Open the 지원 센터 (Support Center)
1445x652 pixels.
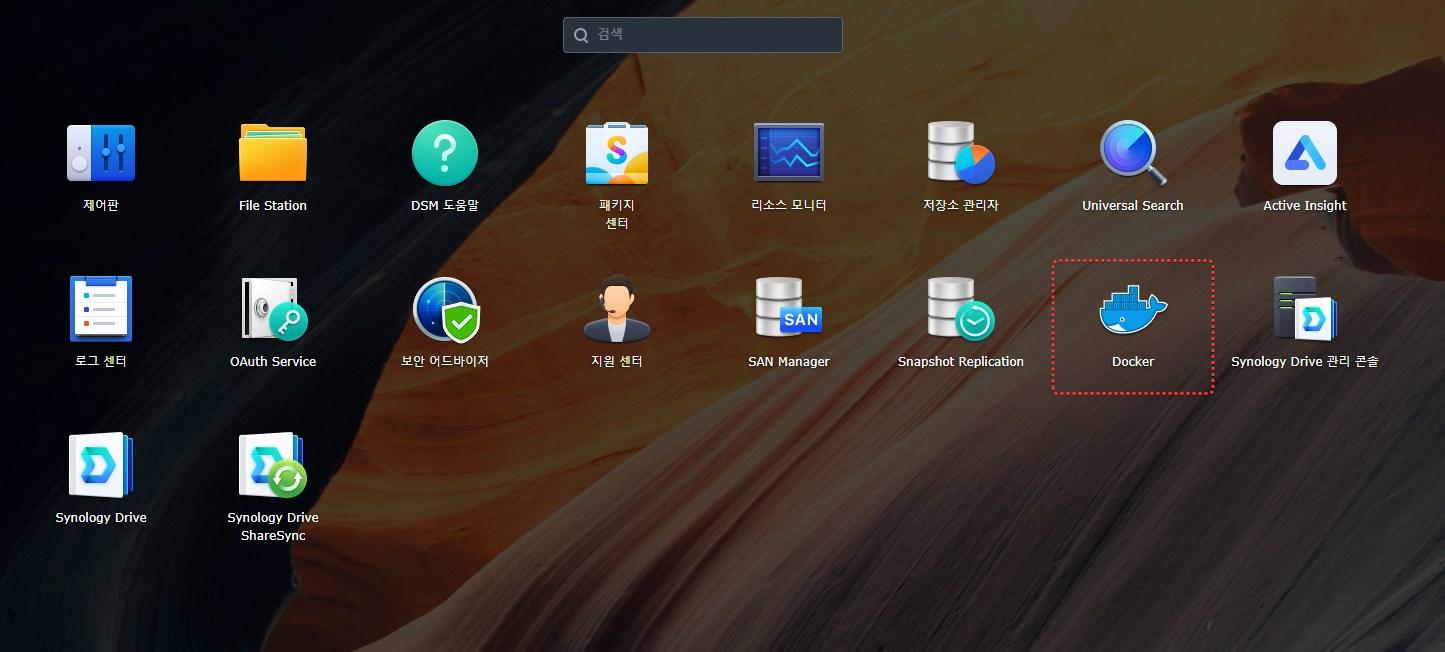coord(616,308)
